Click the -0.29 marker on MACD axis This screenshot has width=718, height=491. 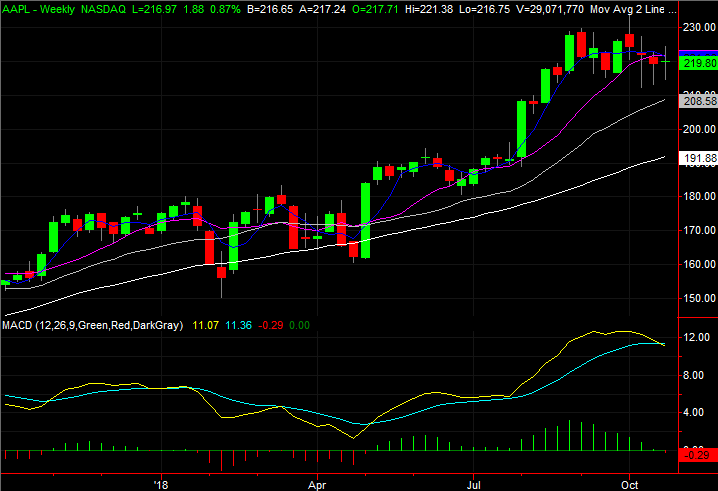pos(699,455)
